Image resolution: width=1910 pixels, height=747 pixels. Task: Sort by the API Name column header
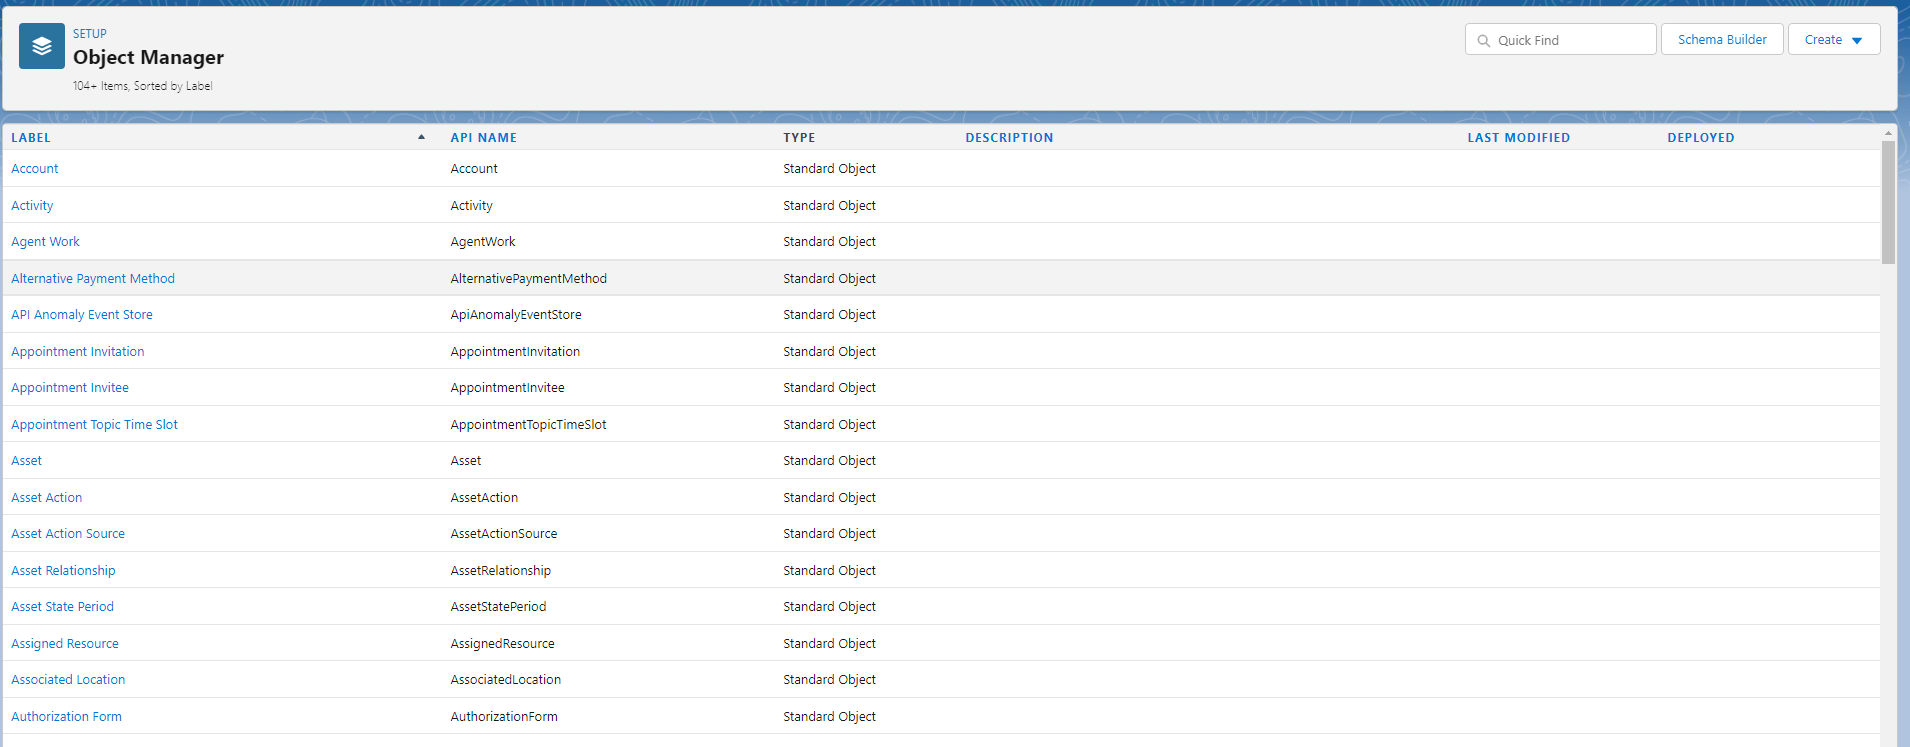(x=483, y=138)
